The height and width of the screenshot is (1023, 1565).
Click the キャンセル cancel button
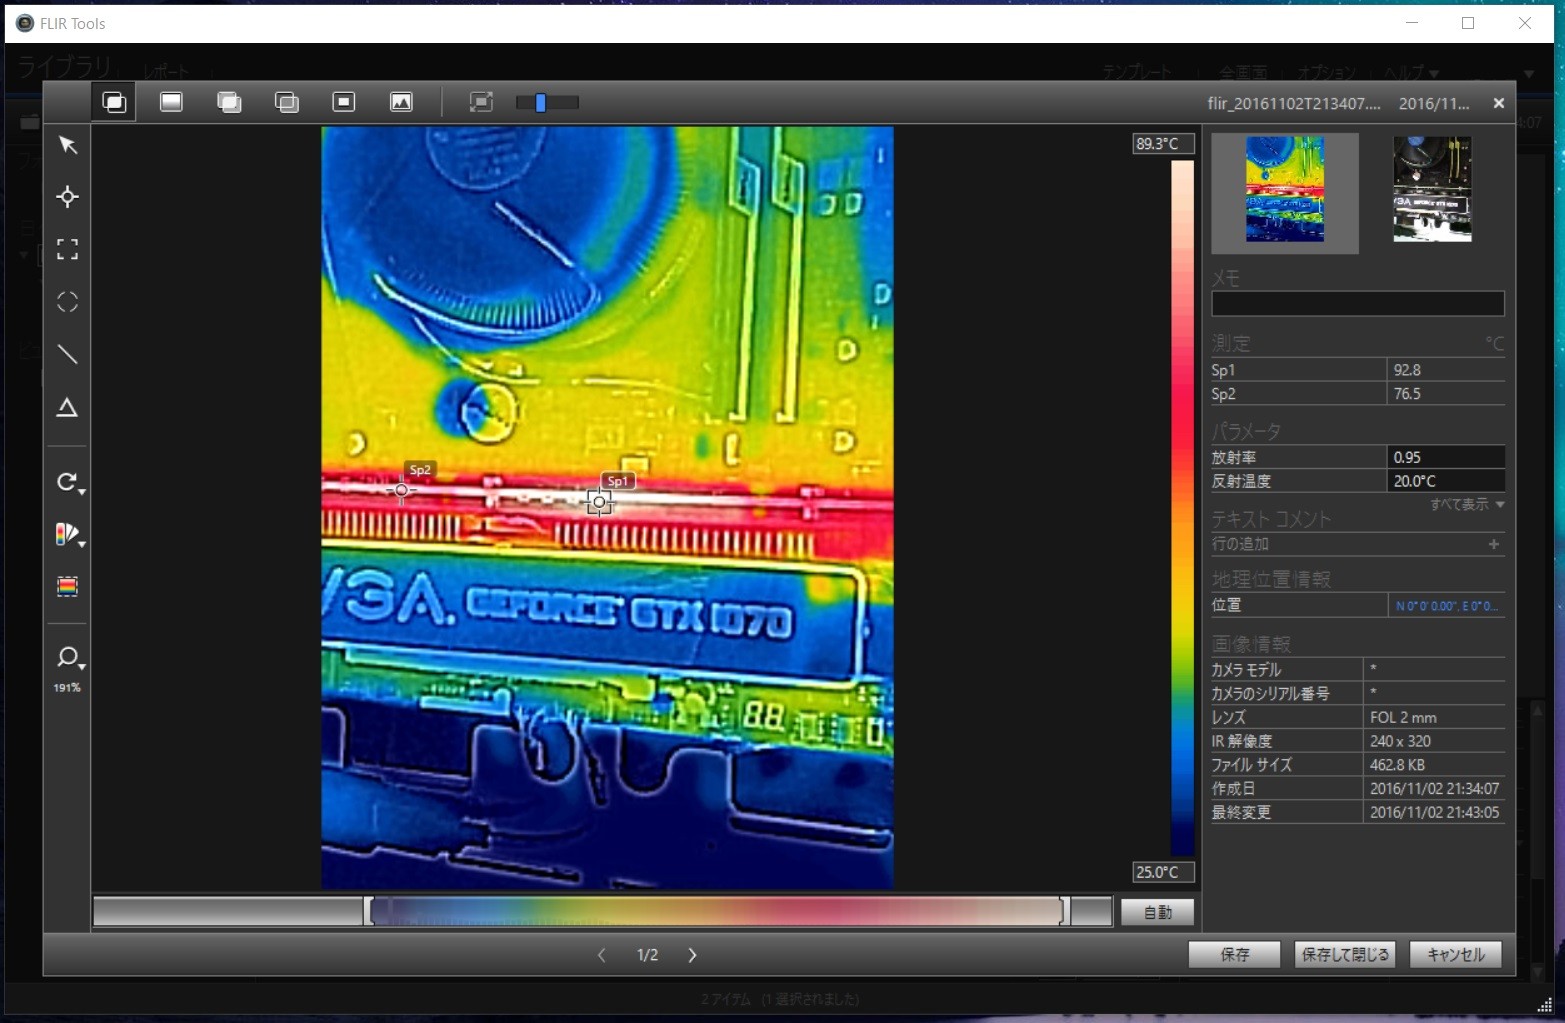pyautogui.click(x=1455, y=955)
